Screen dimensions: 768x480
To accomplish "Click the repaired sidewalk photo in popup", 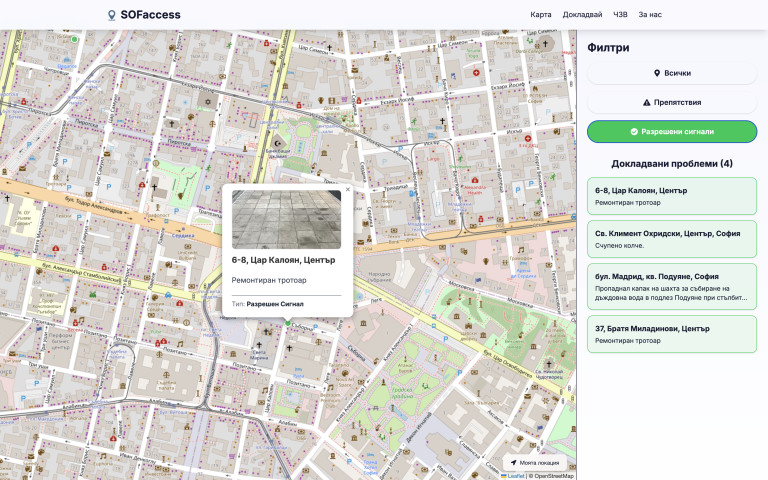I will pos(286,220).
